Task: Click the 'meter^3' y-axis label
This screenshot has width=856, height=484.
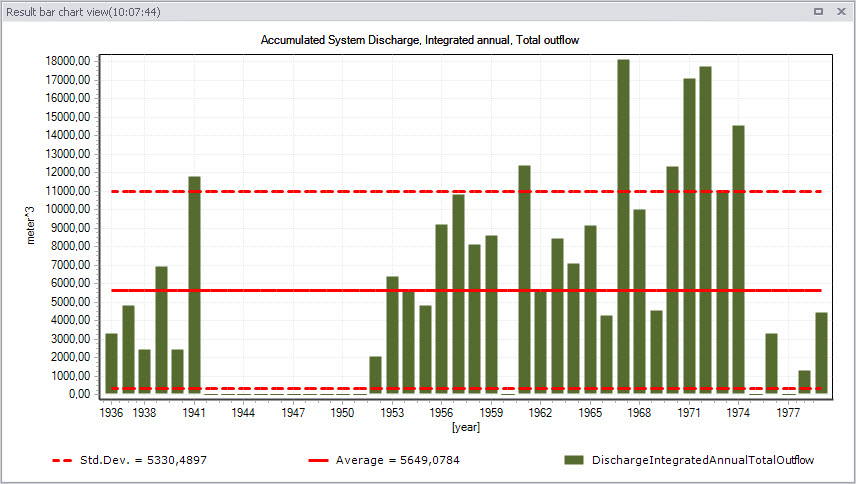Action: pos(31,225)
